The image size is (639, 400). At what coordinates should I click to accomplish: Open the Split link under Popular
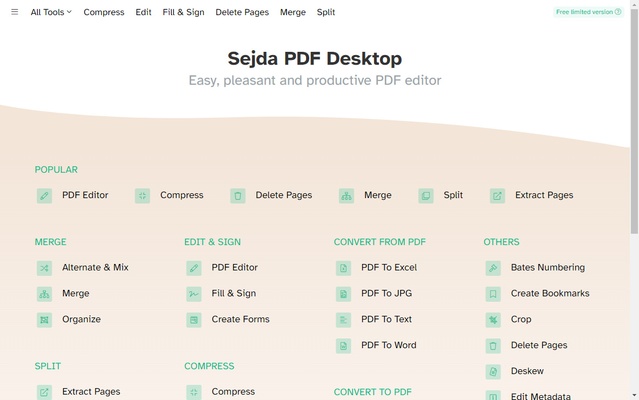(453, 195)
